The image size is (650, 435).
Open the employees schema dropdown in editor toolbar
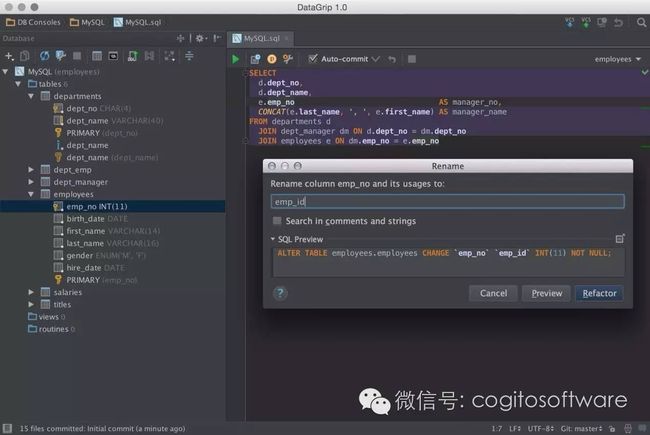pos(618,59)
